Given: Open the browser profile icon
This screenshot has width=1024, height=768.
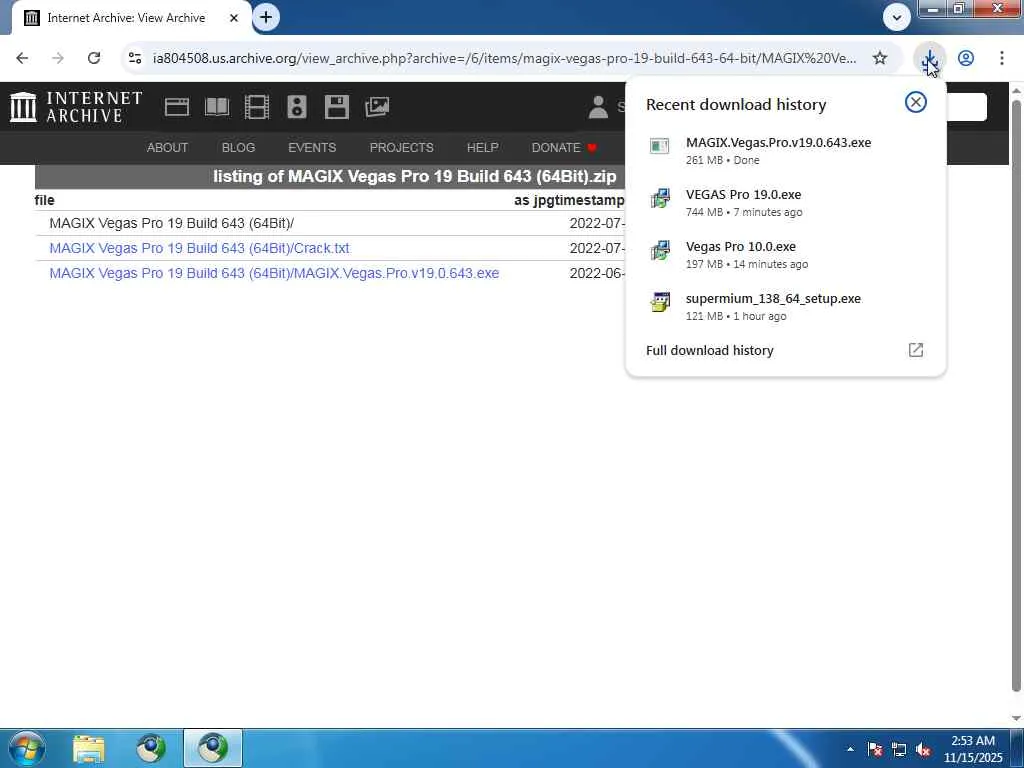Looking at the screenshot, I should click(x=966, y=58).
